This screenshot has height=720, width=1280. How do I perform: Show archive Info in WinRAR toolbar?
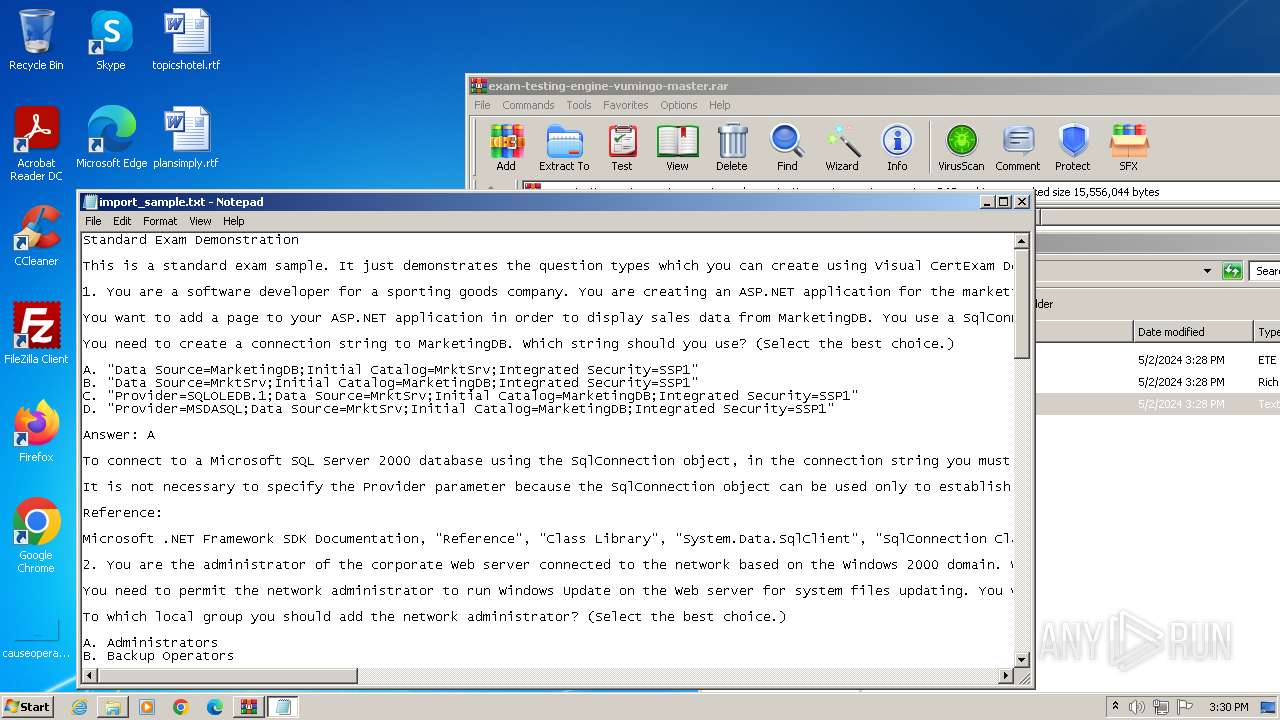897,148
